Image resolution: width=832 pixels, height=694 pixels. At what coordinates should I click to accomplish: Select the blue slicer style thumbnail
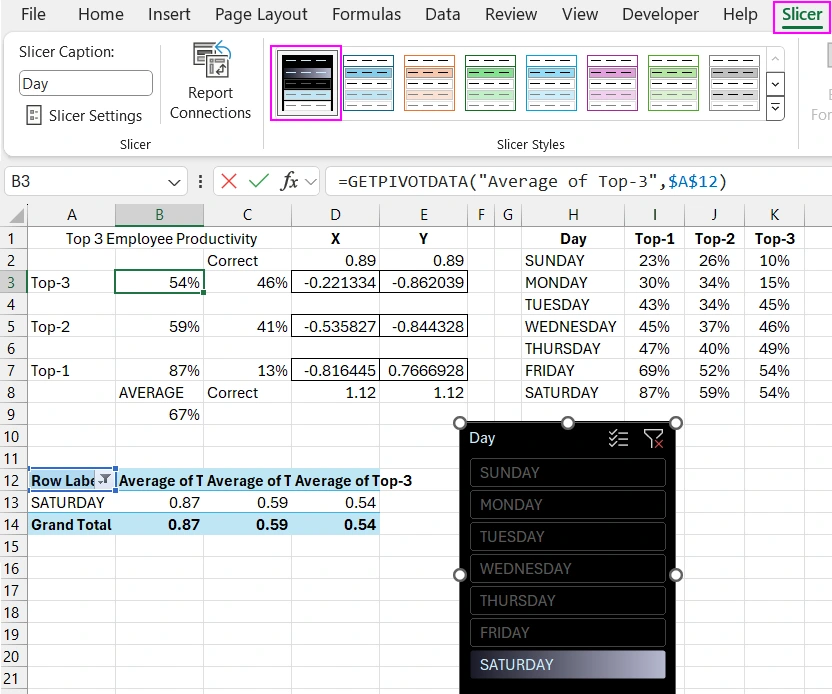(368, 83)
